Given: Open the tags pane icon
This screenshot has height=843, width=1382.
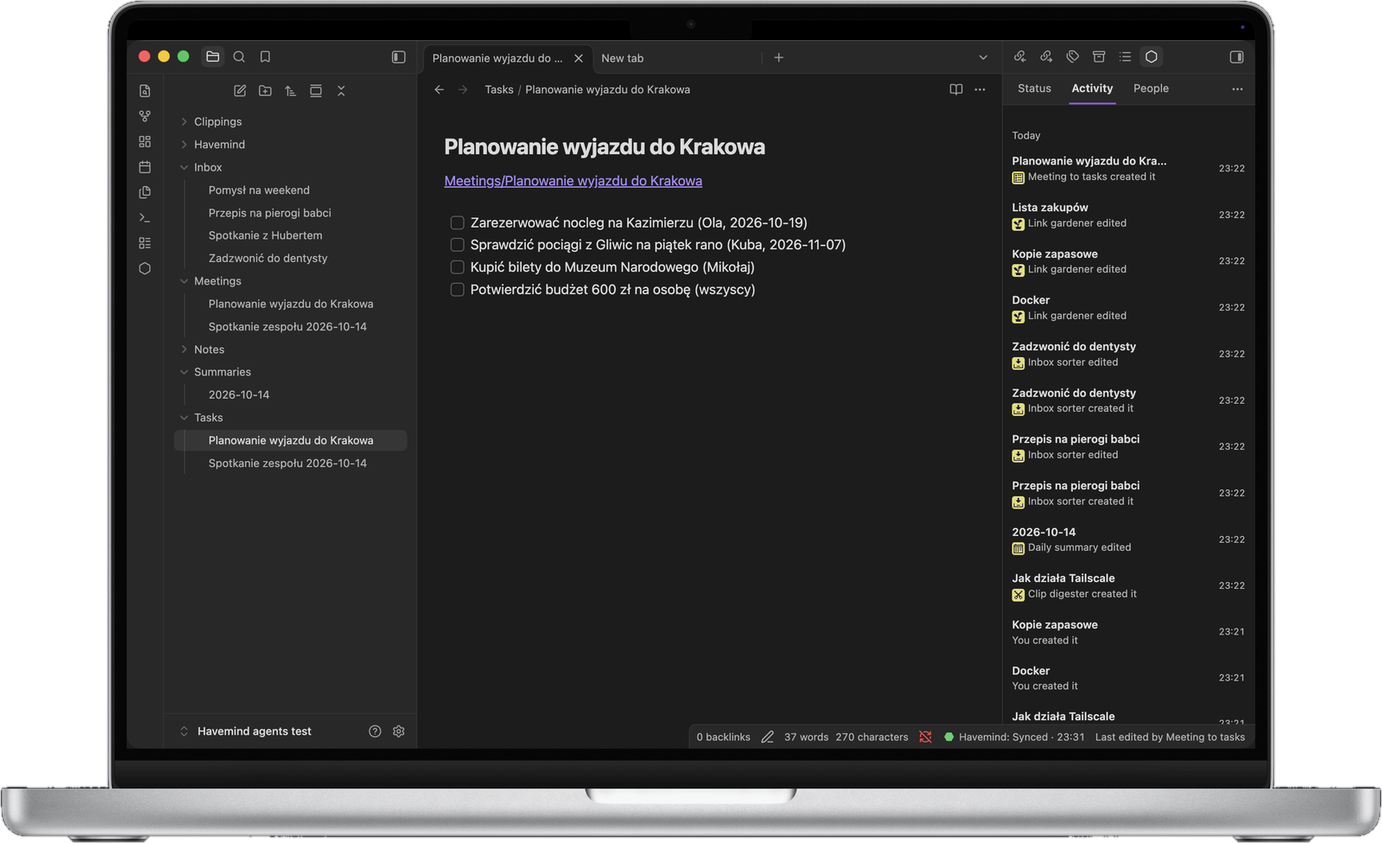Looking at the screenshot, I should pos(1072,57).
